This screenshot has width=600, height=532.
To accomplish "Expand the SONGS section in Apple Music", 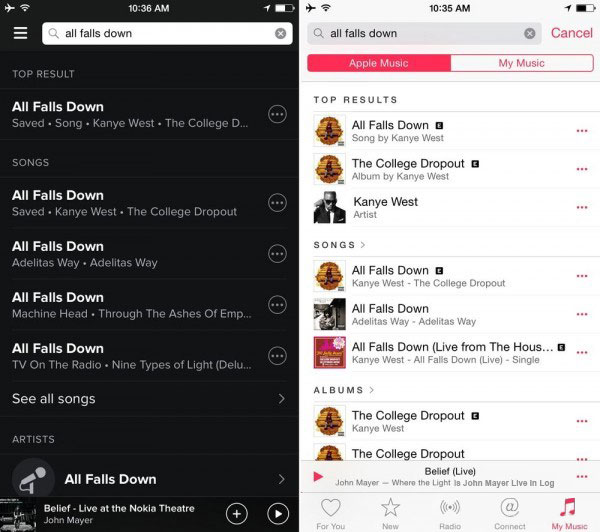I will click(x=339, y=245).
